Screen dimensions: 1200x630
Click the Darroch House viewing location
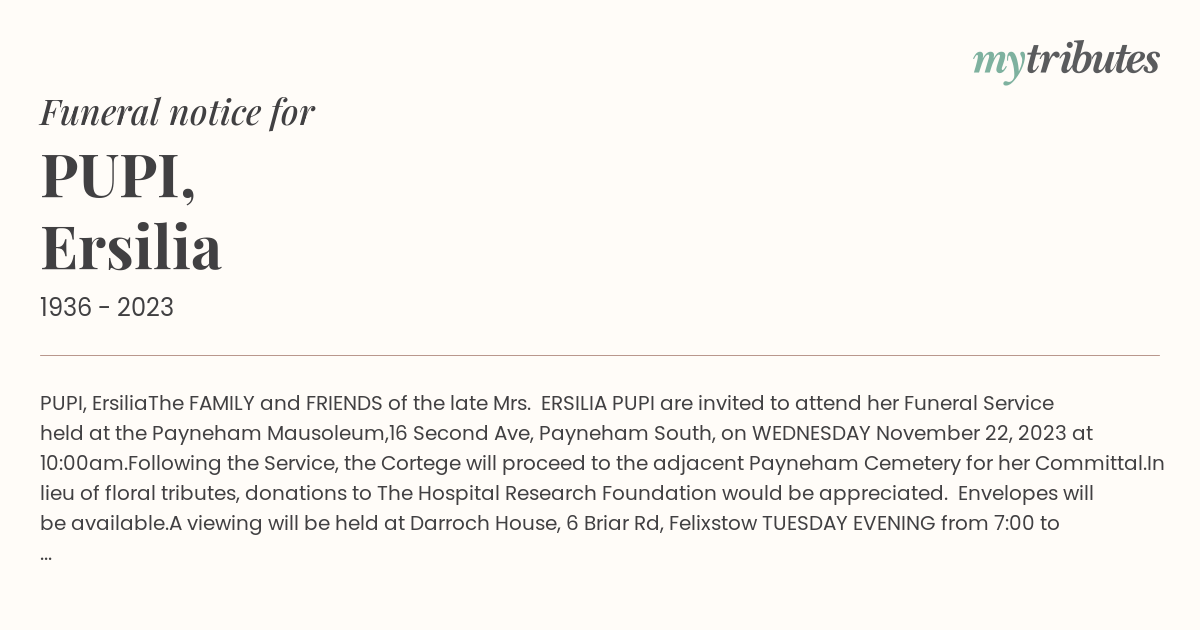click(483, 523)
